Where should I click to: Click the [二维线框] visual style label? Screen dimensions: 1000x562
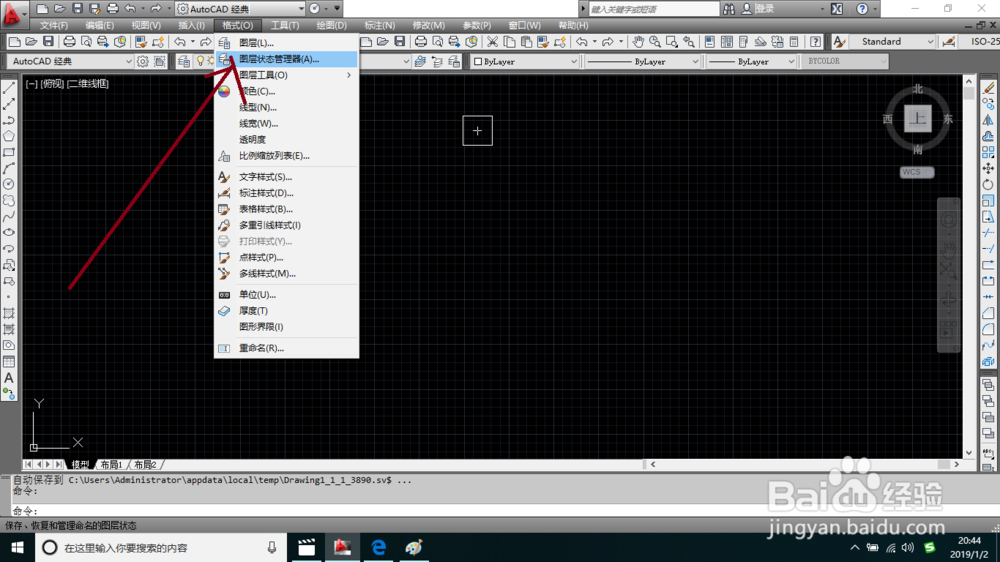coord(89,84)
